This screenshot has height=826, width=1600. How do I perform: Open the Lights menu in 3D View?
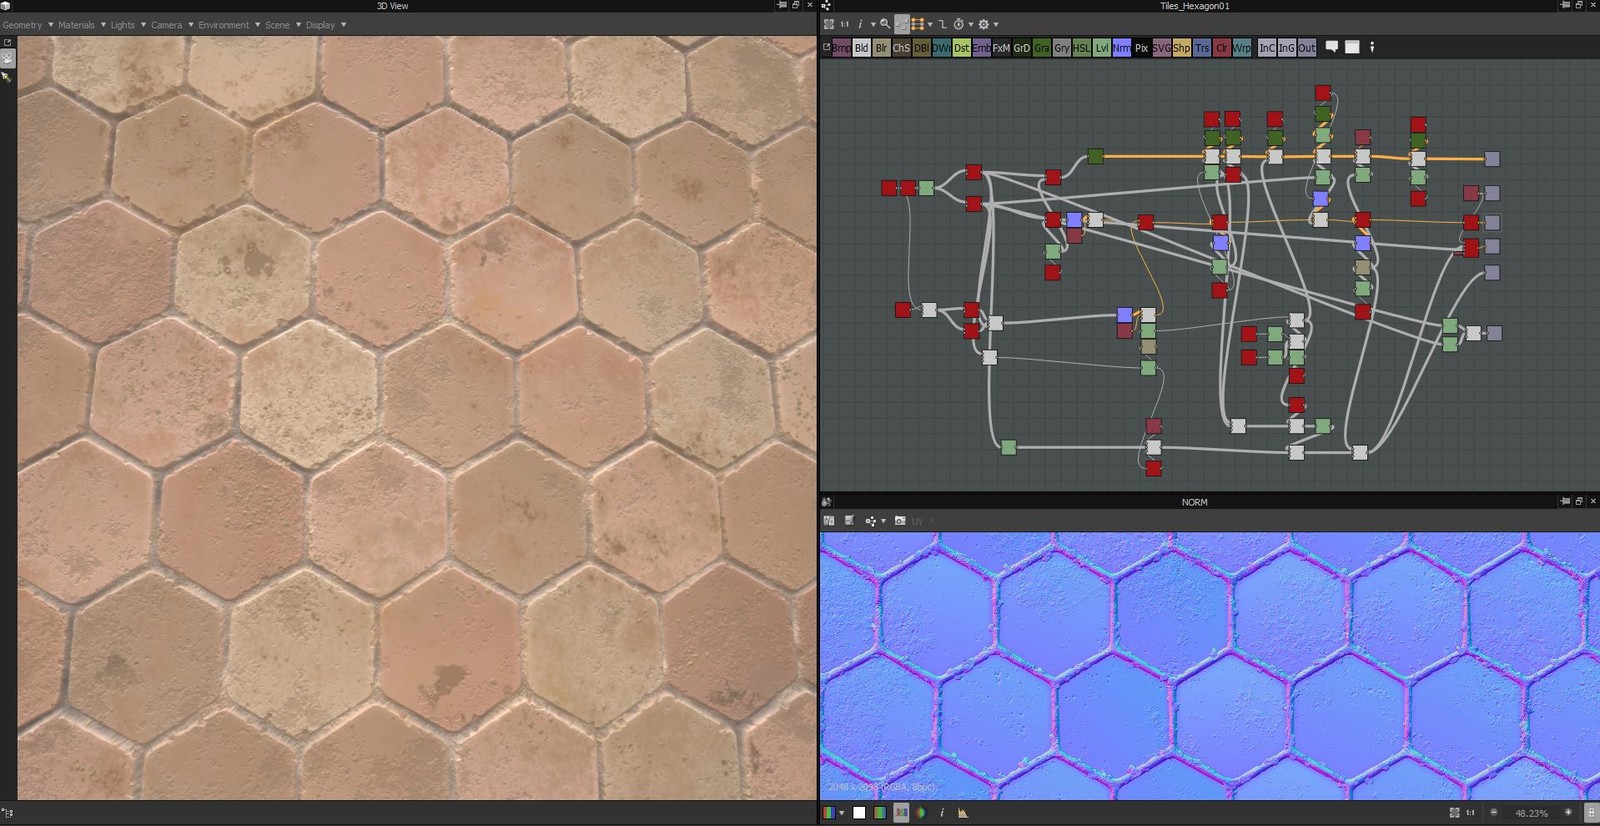[x=127, y=25]
